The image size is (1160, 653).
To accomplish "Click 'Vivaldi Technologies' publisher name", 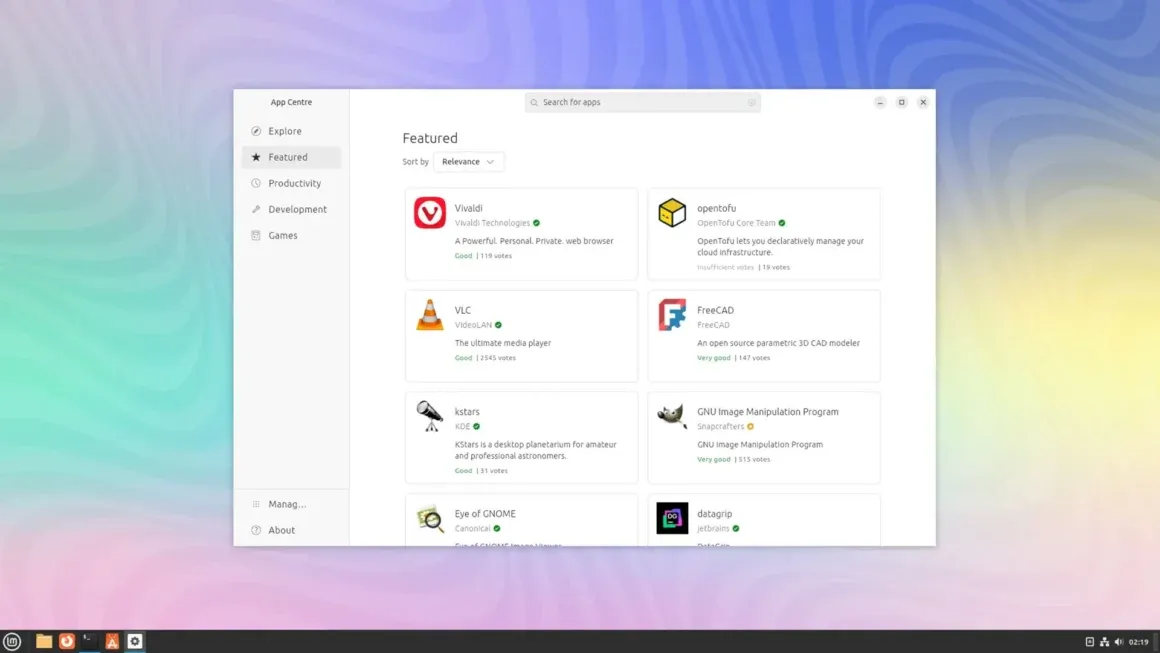I will tap(492, 223).
